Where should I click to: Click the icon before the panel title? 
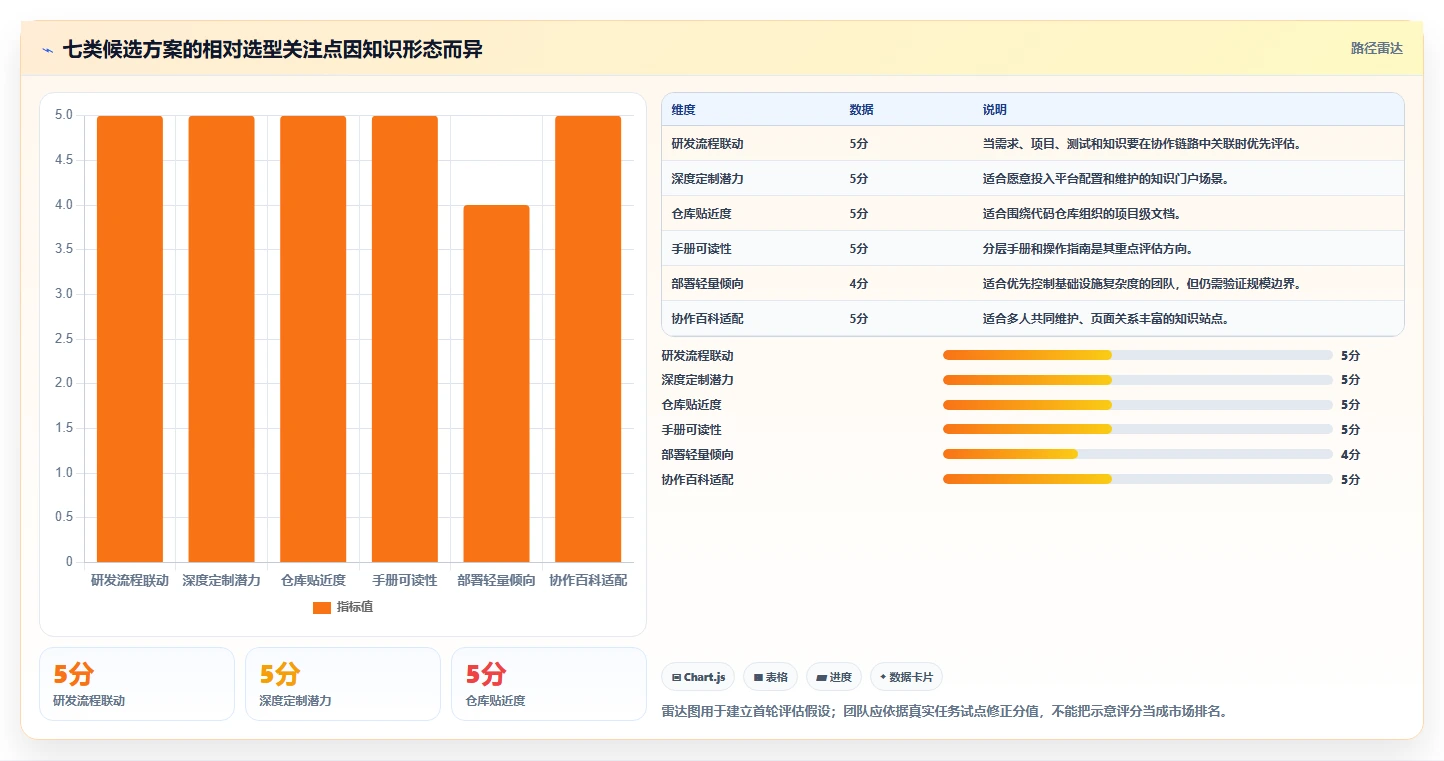click(x=48, y=49)
